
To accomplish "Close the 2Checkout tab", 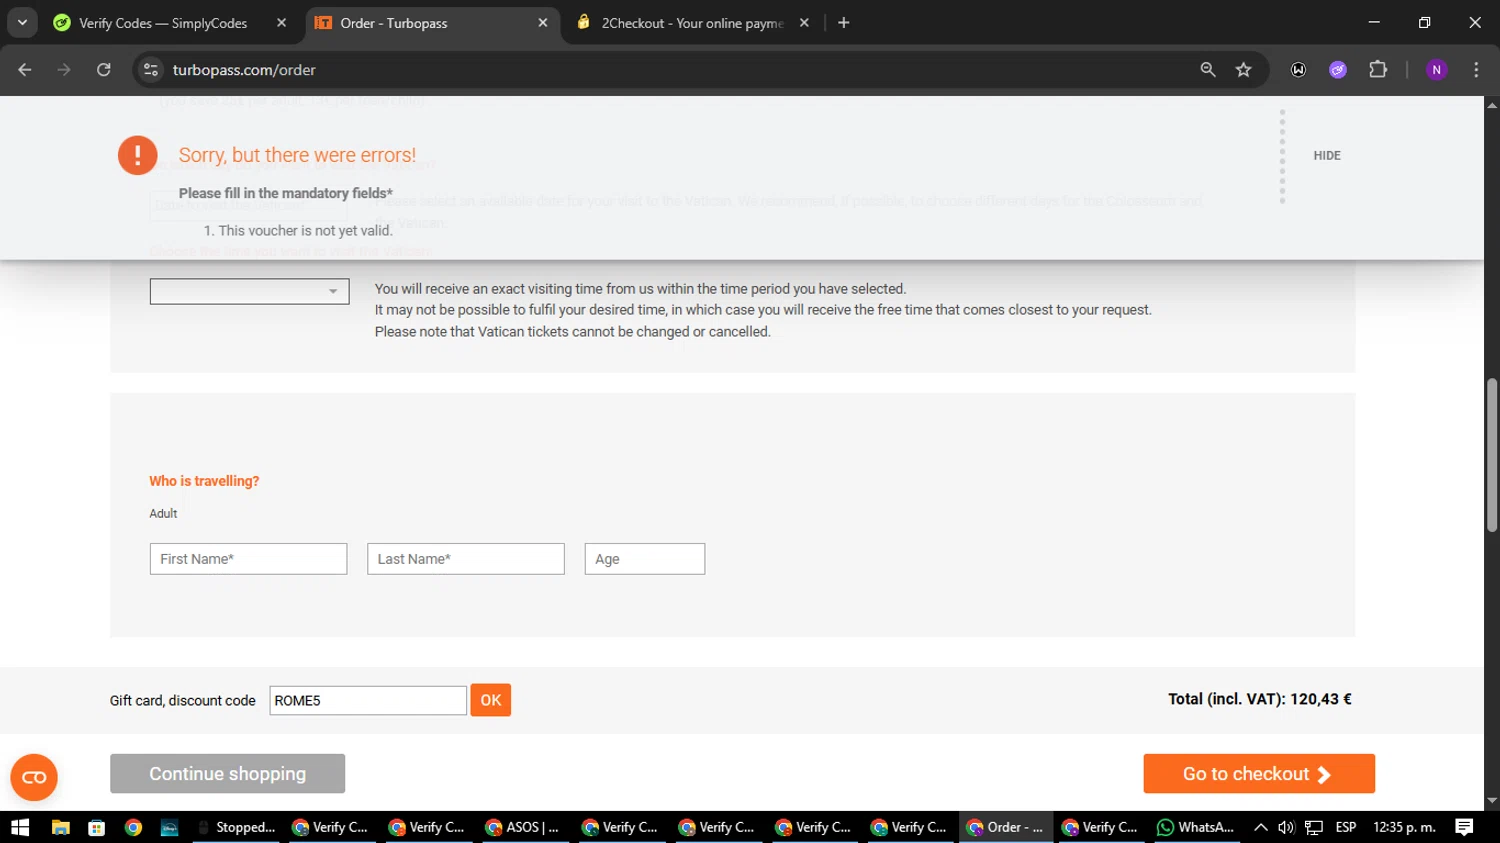I will click(804, 23).
